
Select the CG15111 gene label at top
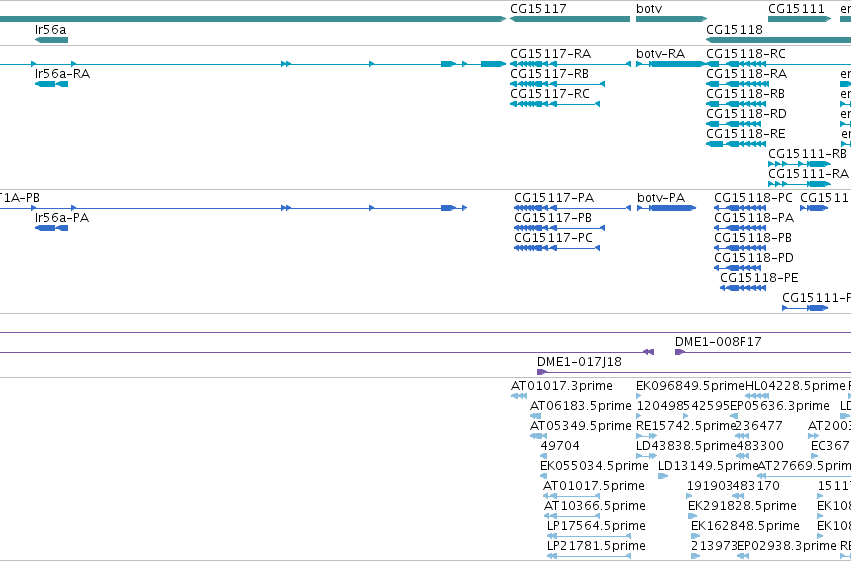pos(796,9)
